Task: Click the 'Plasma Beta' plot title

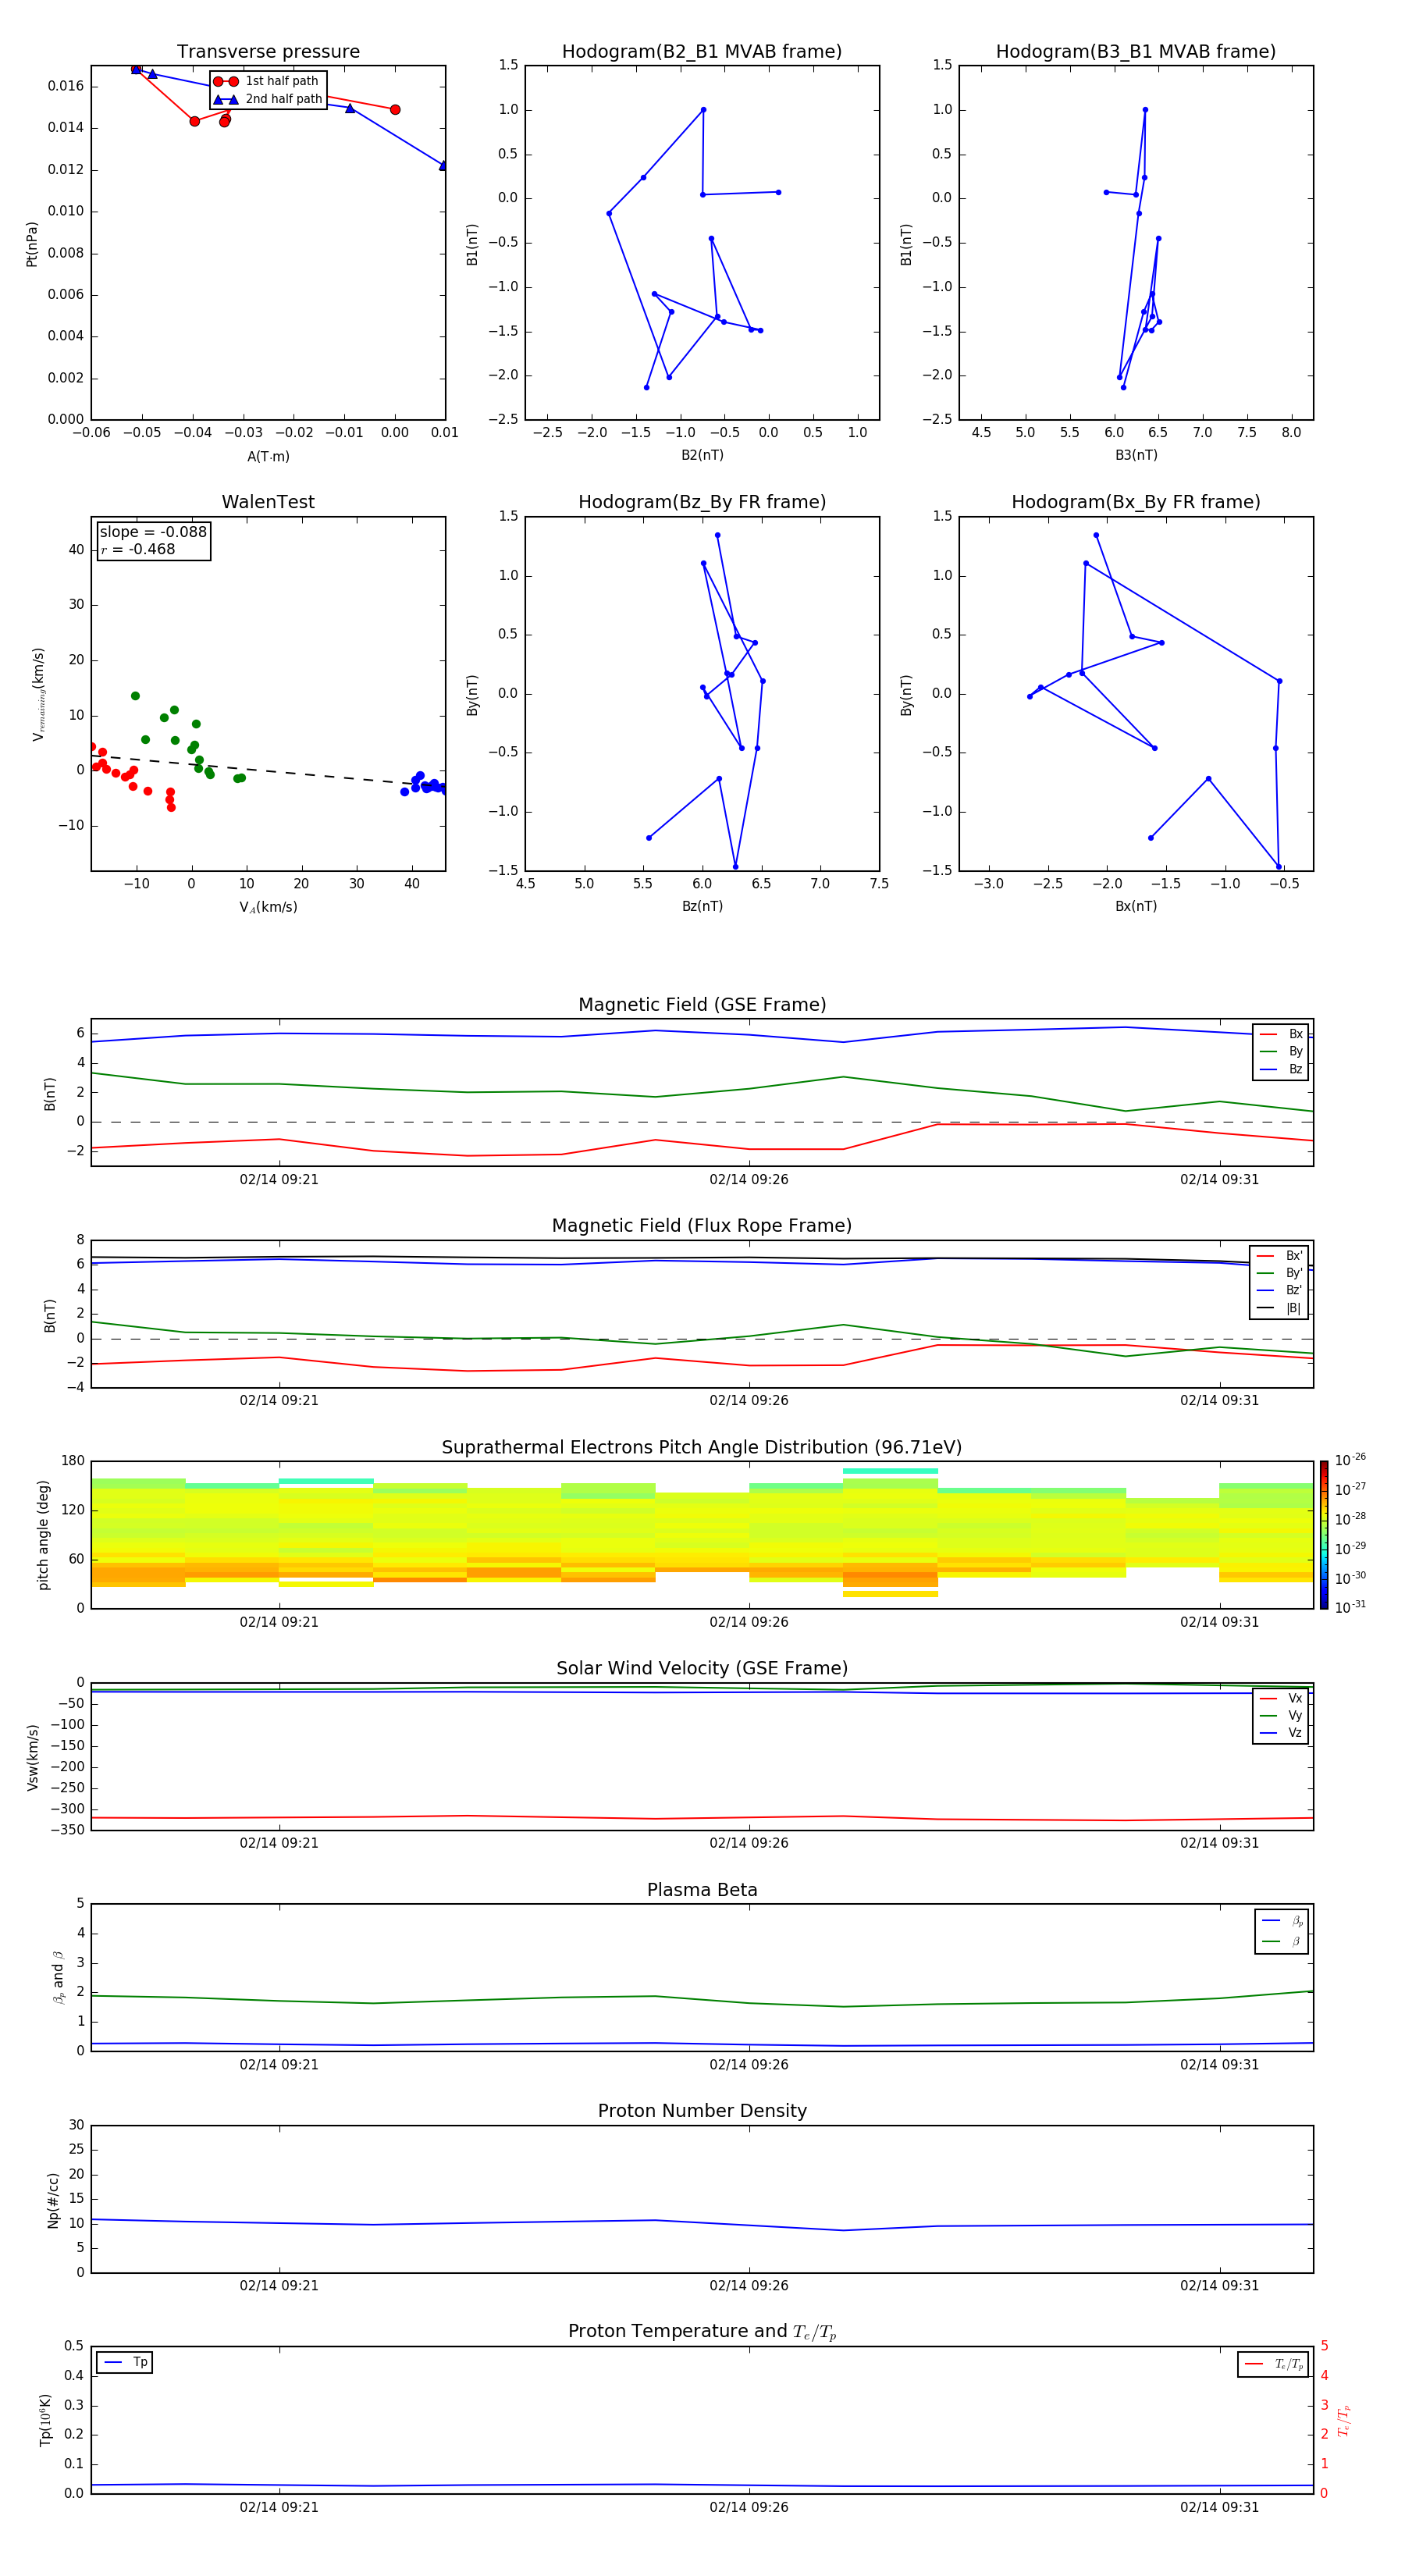Action: click(702, 1891)
